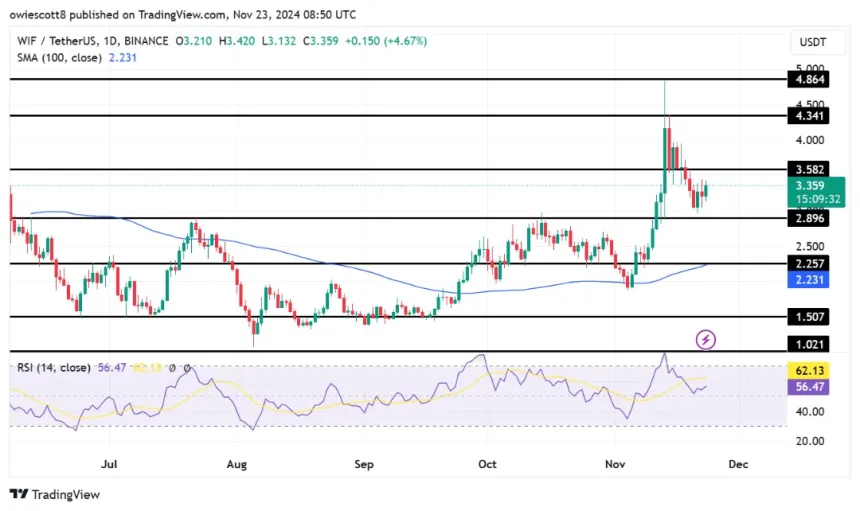Click the purple lightning bolt event icon
Viewport: 860px width, 511px height.
click(705, 340)
